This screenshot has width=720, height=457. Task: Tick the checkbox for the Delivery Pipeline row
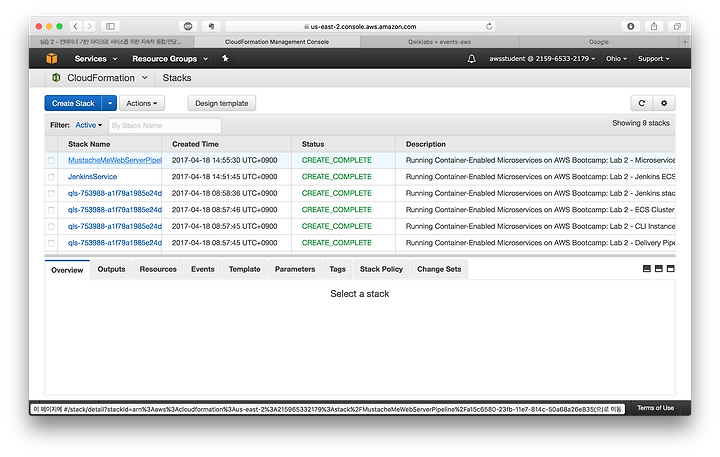[51, 243]
